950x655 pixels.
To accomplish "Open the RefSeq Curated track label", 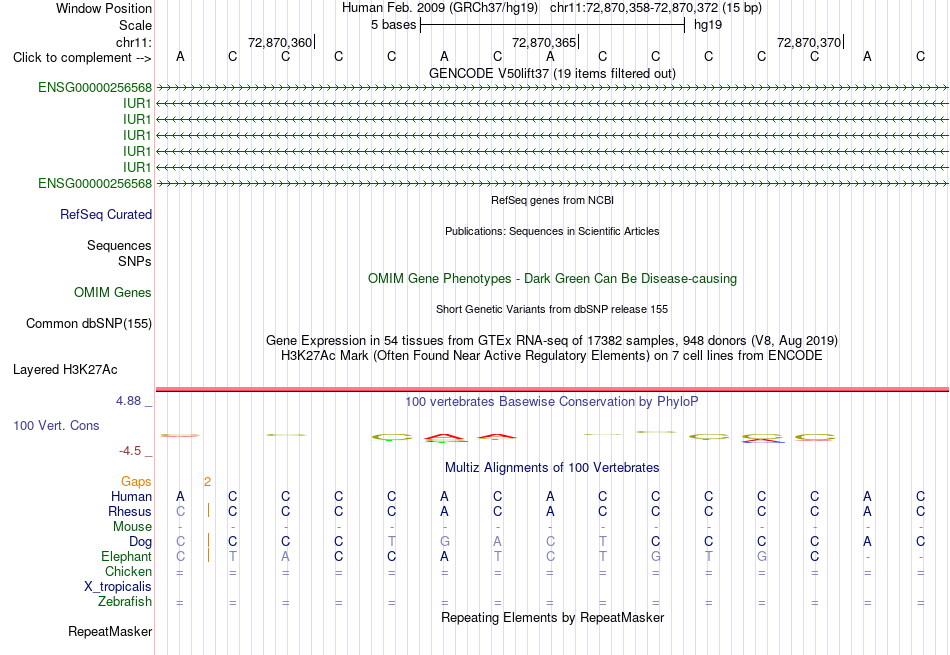I will tap(106, 214).
